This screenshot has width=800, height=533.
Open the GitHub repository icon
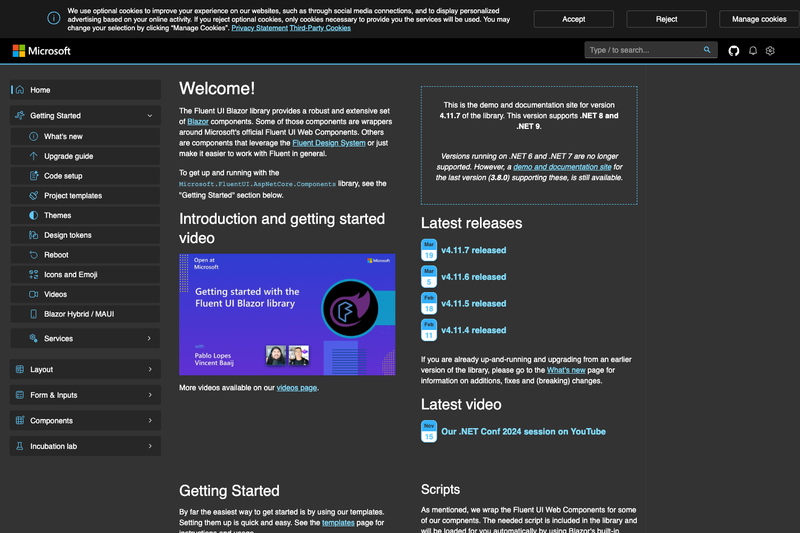tap(734, 50)
